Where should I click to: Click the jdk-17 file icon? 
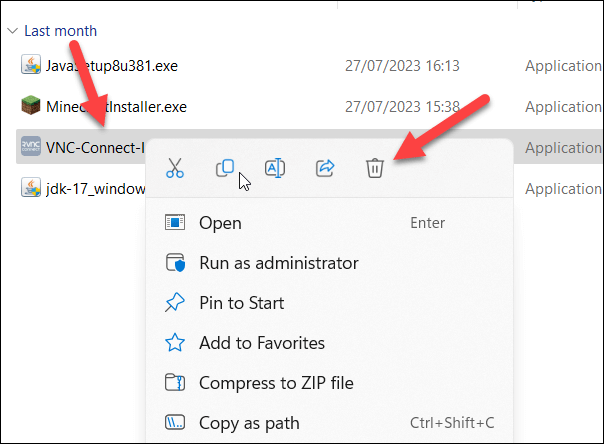pos(30,188)
